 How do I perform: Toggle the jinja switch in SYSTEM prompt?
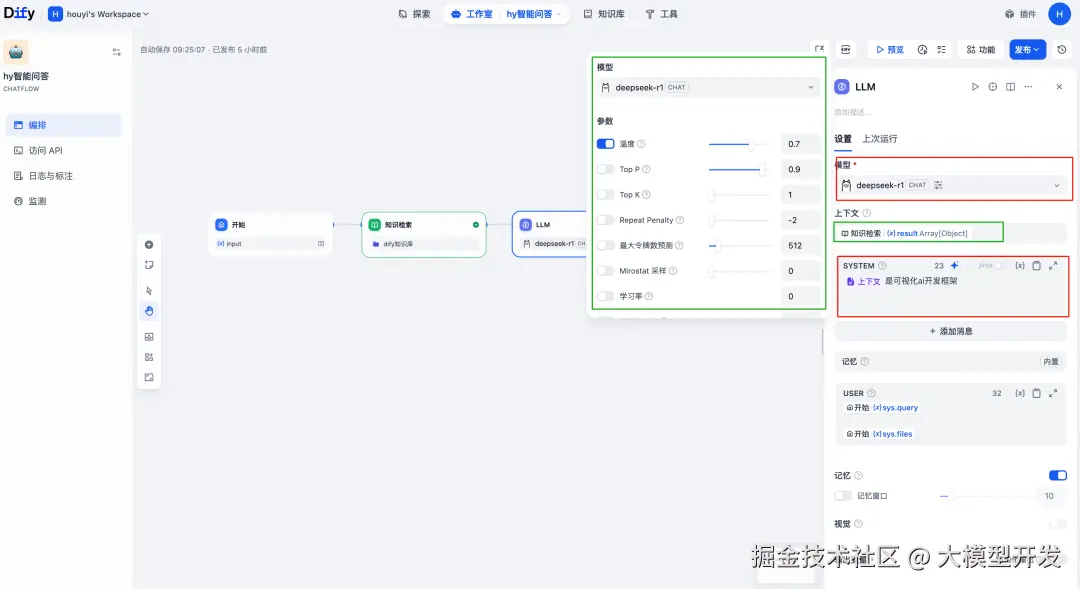pyautogui.click(x=999, y=265)
